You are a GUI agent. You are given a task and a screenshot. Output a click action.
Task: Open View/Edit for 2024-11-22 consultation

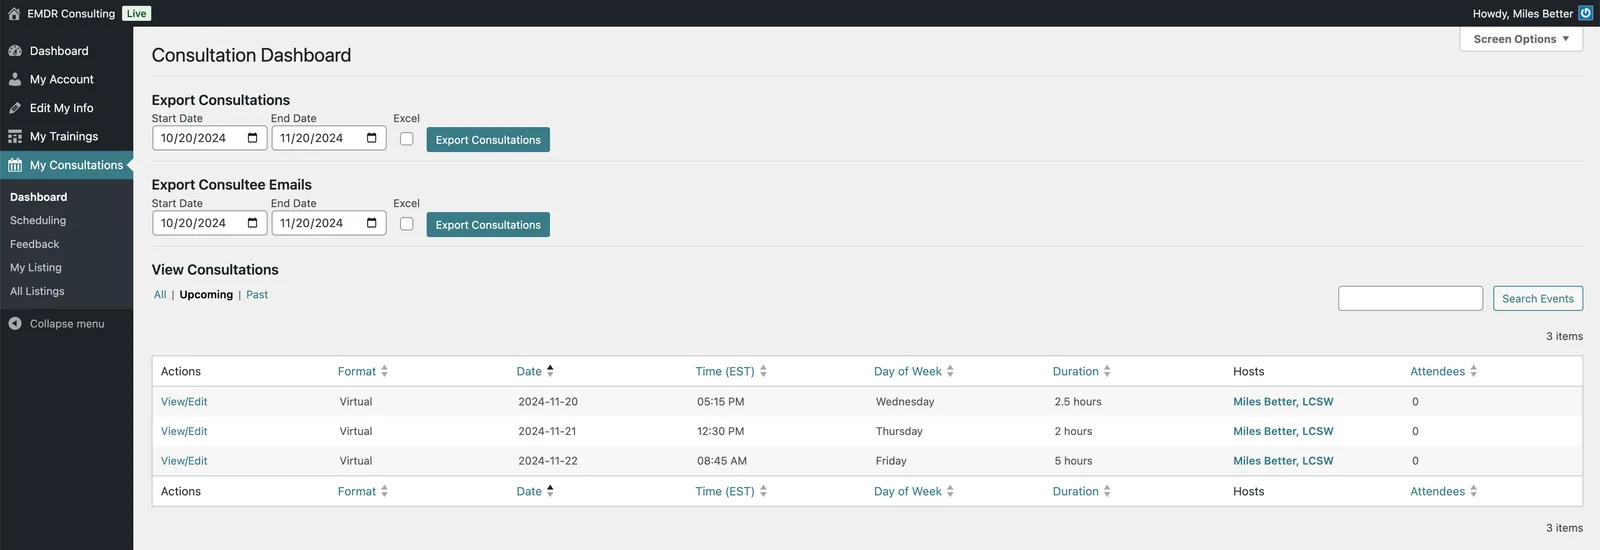pos(184,461)
